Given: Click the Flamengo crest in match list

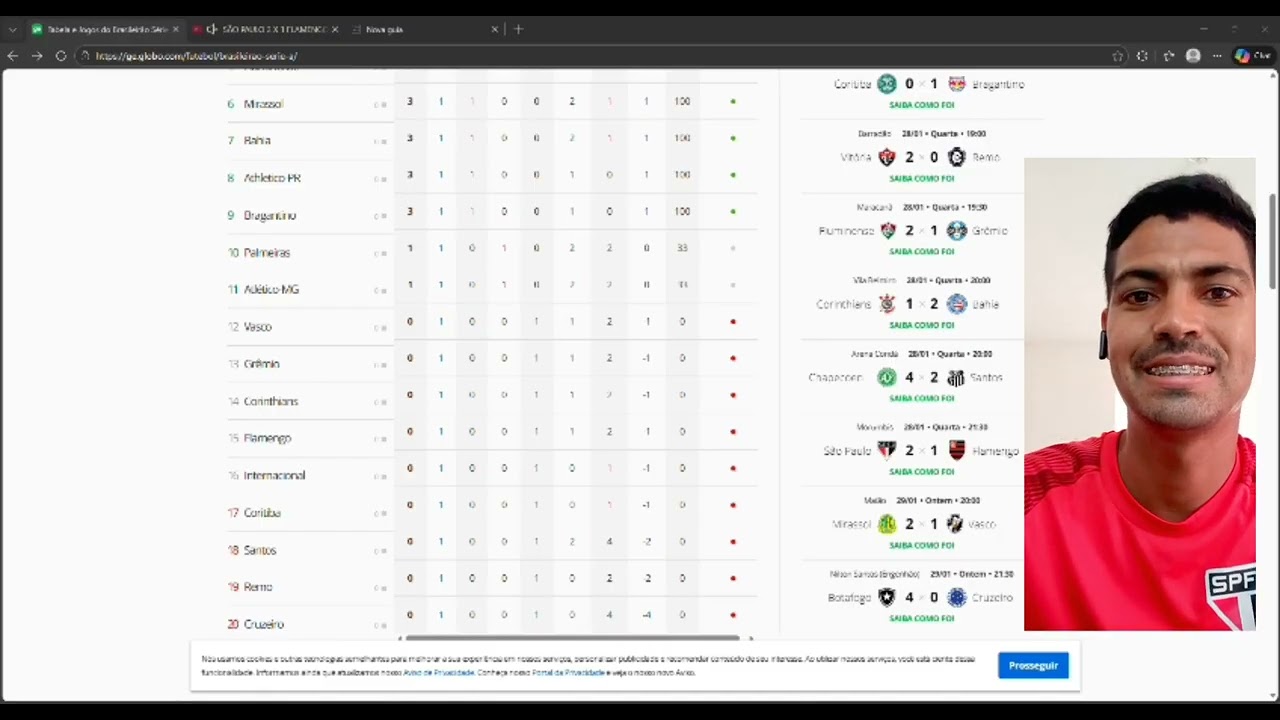Looking at the screenshot, I should [x=957, y=451].
